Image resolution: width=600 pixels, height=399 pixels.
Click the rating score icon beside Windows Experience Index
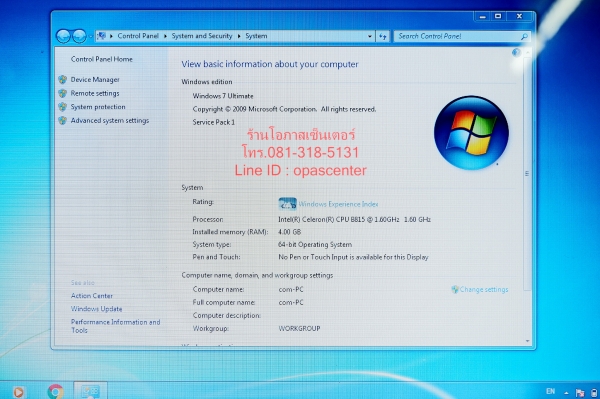(x=287, y=204)
